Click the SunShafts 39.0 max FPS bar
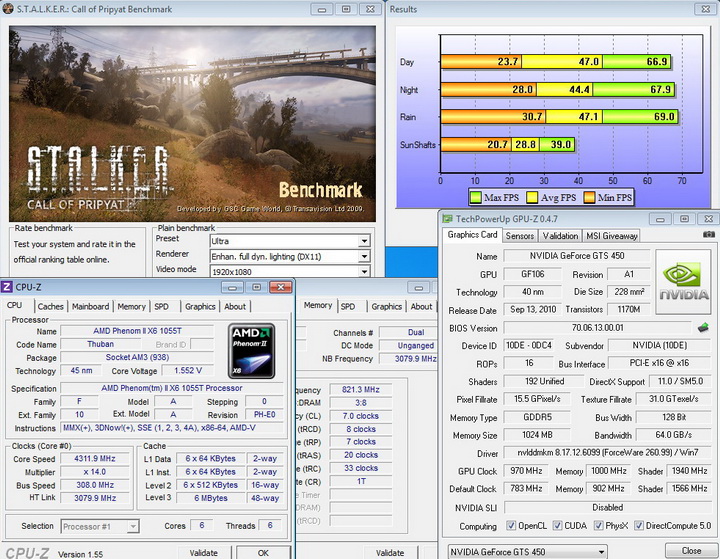The image size is (720, 559). click(x=557, y=145)
